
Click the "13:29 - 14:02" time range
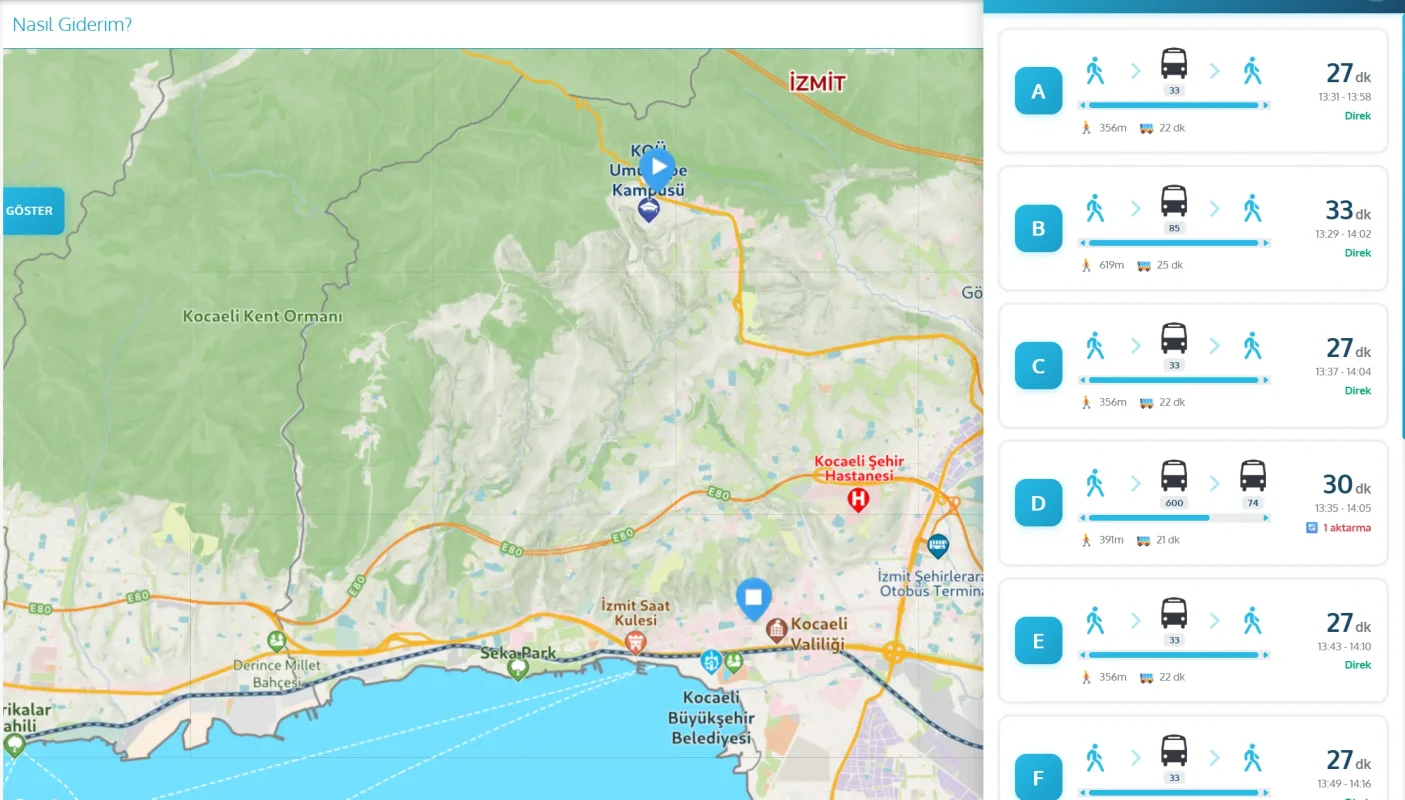coord(1343,234)
